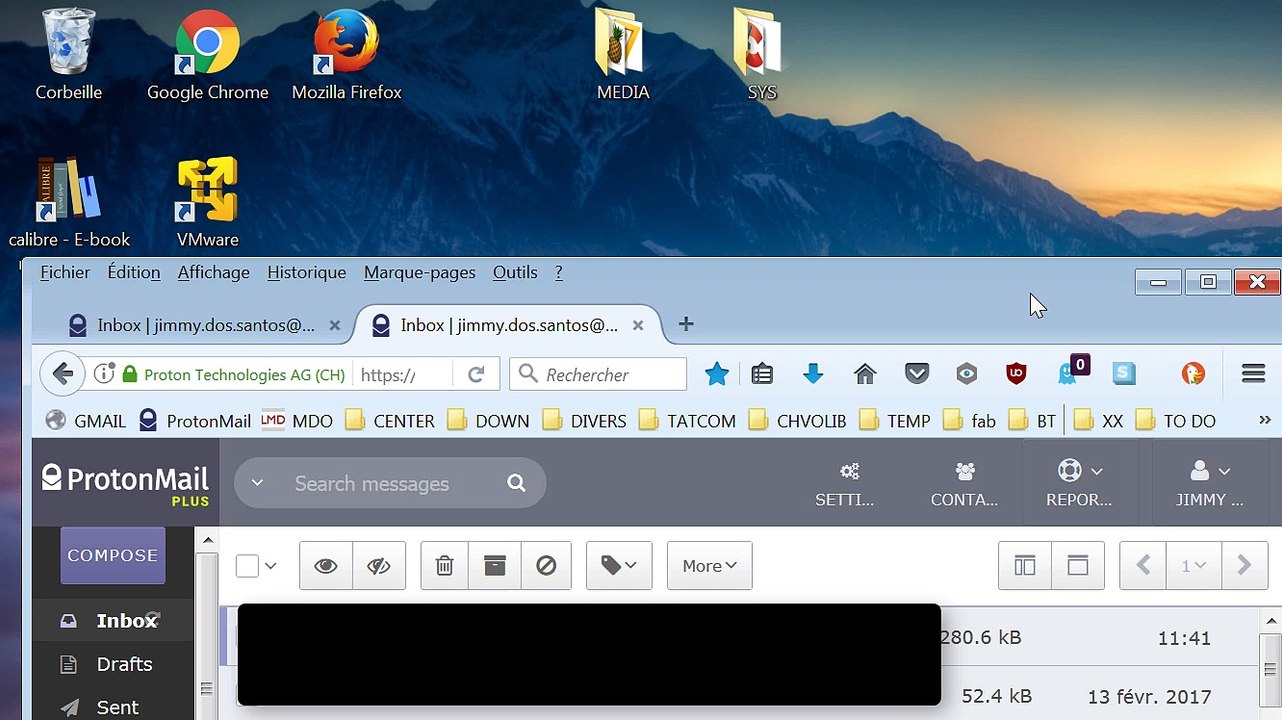Open the Ghostery ghost icon

coord(1070,371)
